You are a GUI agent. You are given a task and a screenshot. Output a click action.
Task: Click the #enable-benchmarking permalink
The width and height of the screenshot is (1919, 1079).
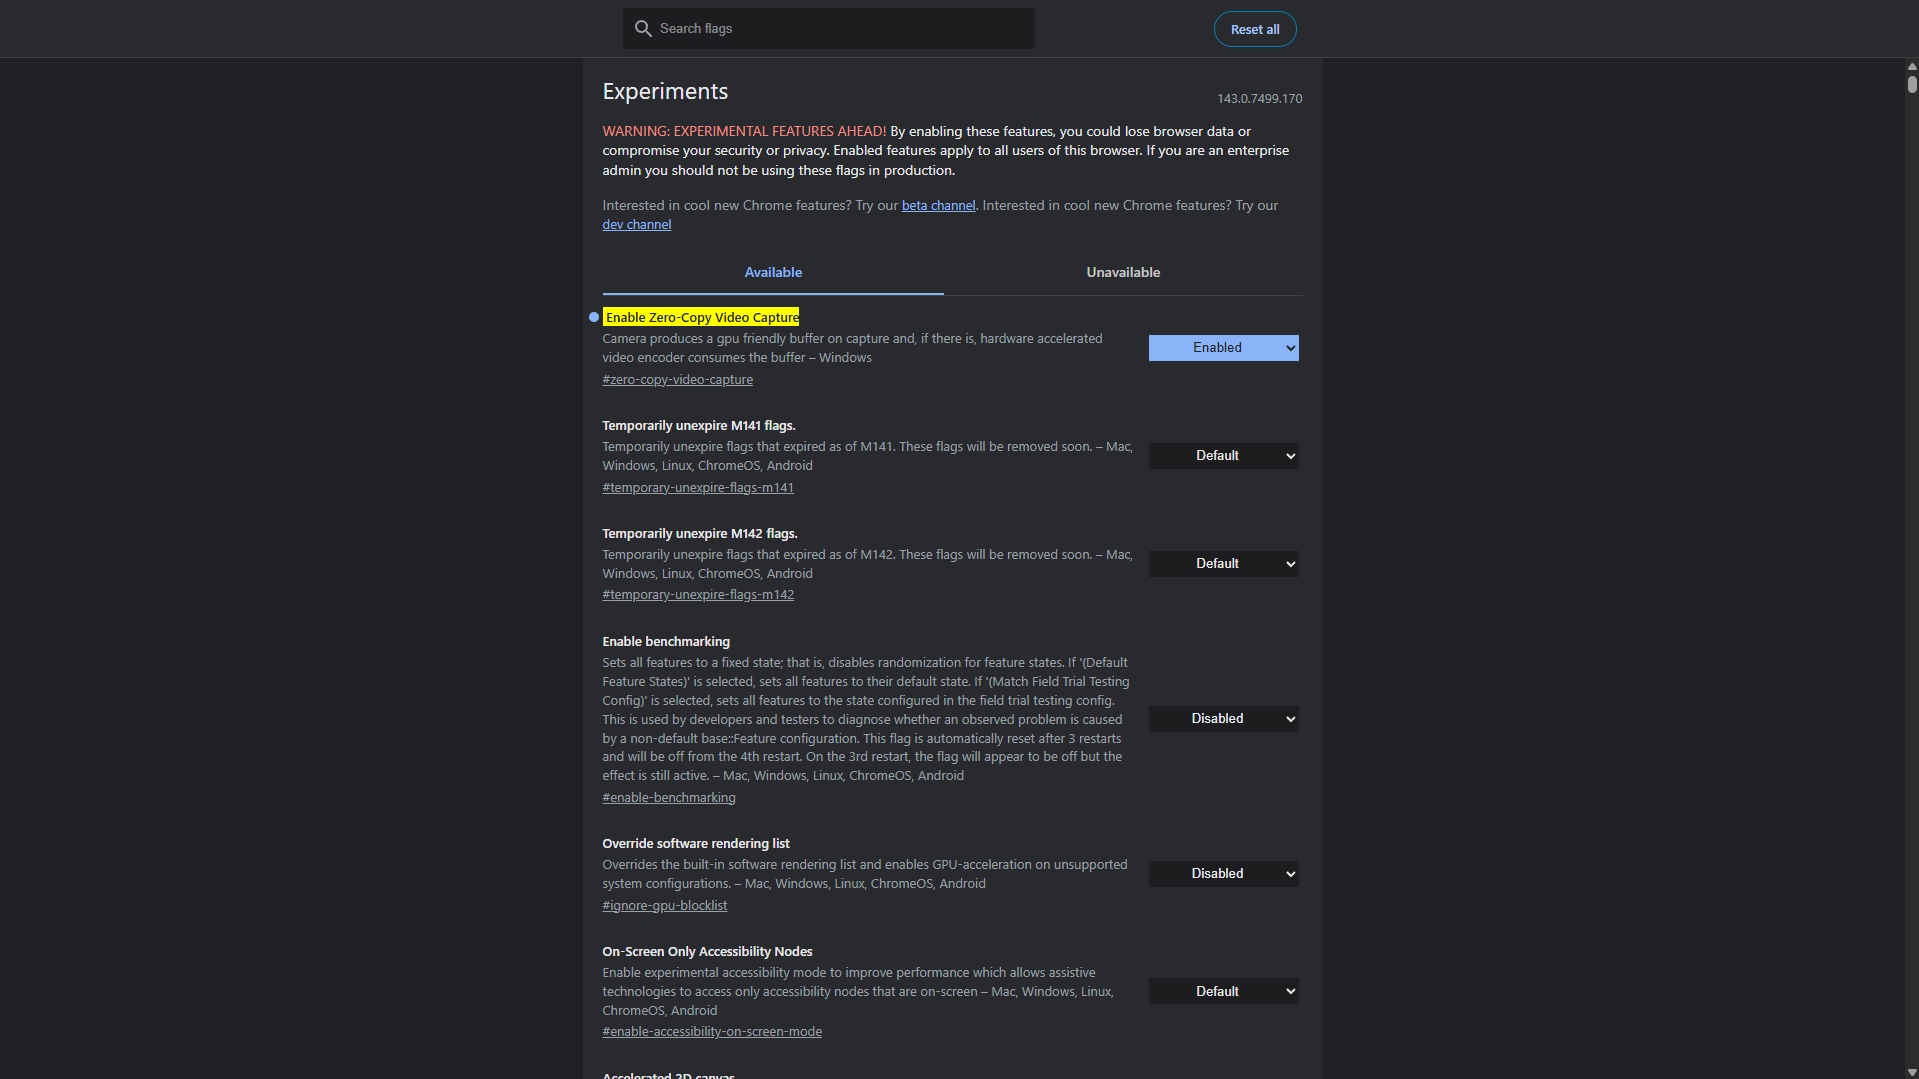pyautogui.click(x=668, y=797)
